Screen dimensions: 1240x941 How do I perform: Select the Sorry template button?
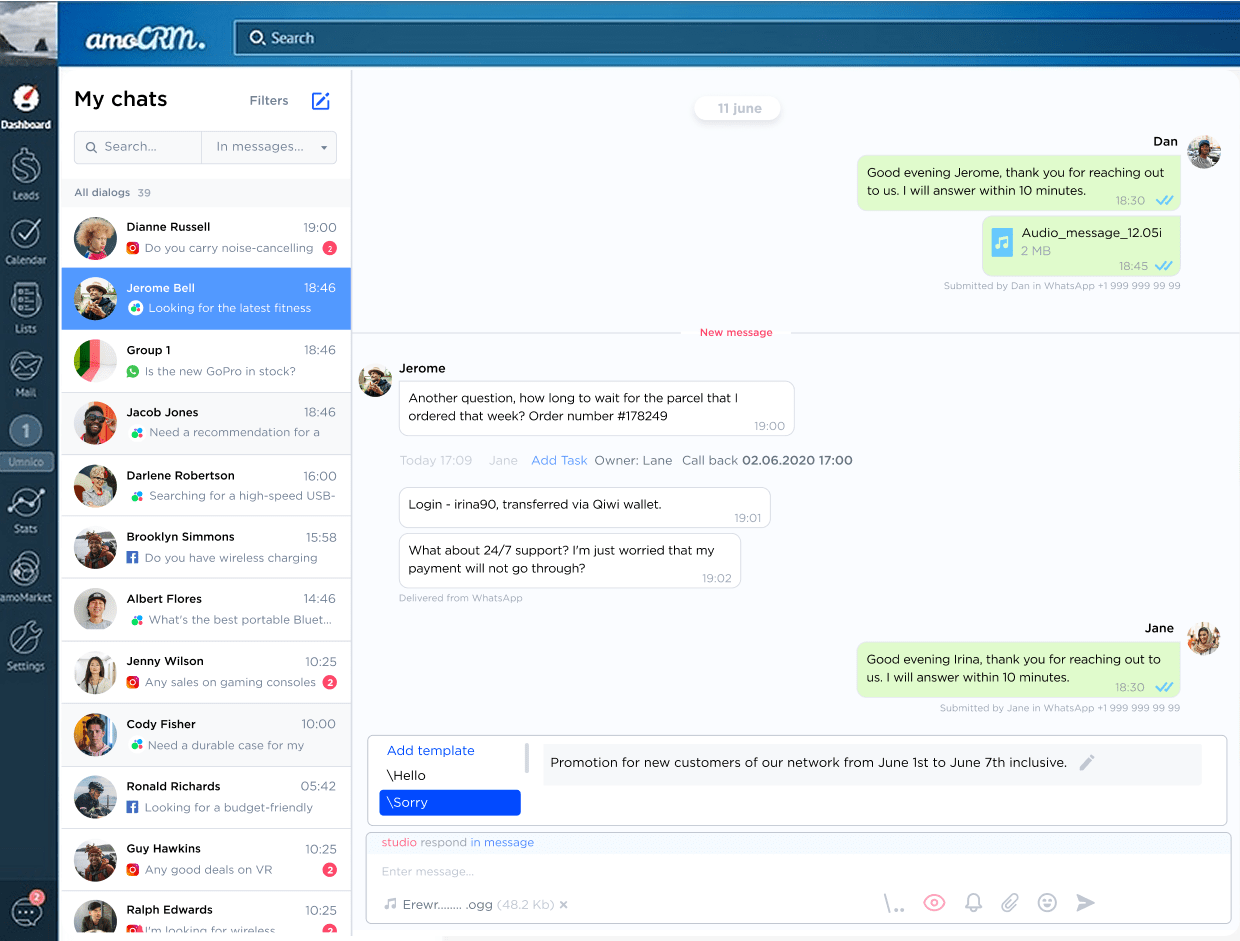449,802
